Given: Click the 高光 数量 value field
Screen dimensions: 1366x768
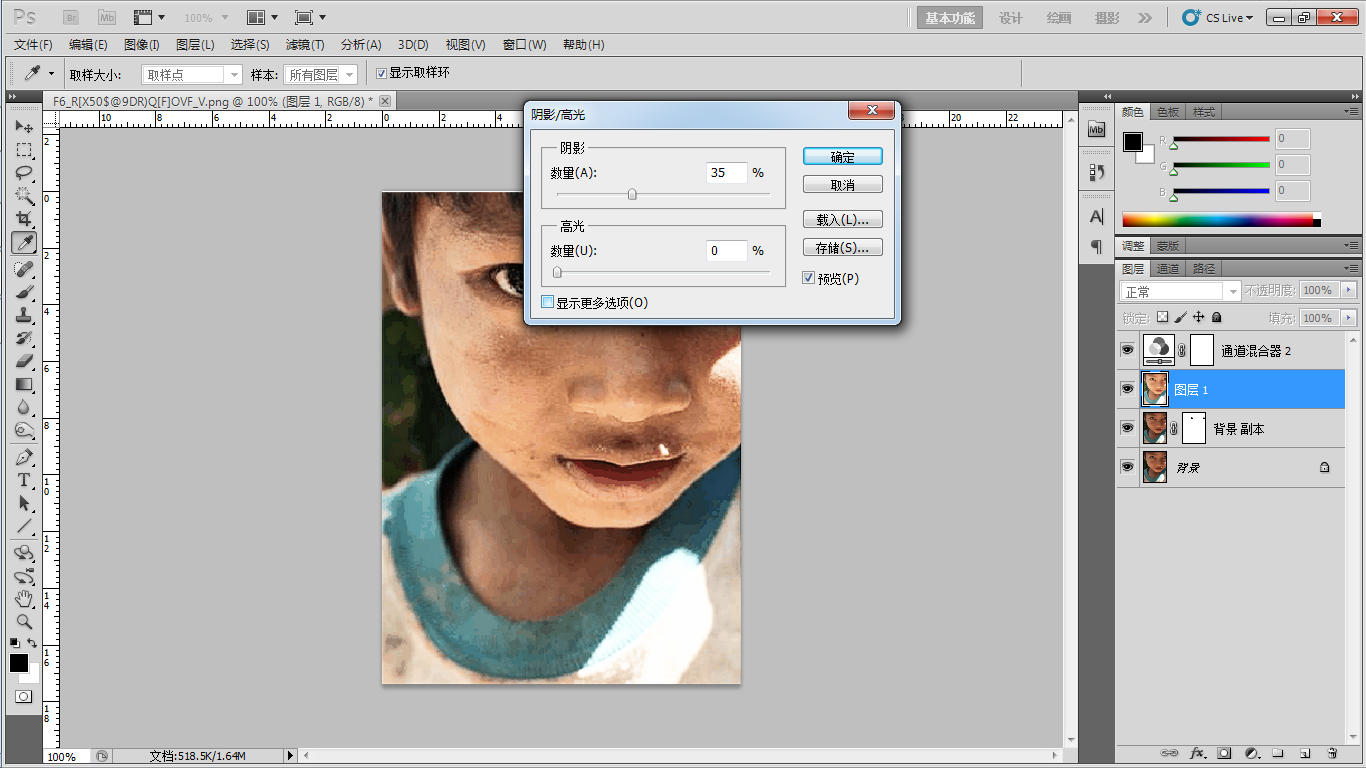Looking at the screenshot, I should tap(727, 251).
